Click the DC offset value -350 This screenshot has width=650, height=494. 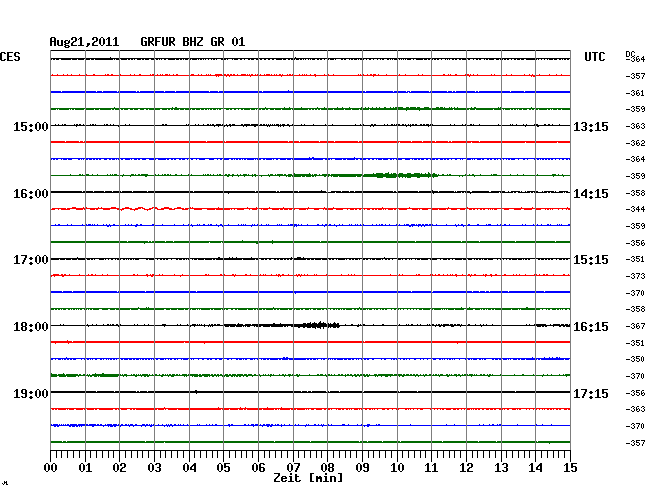point(635,359)
